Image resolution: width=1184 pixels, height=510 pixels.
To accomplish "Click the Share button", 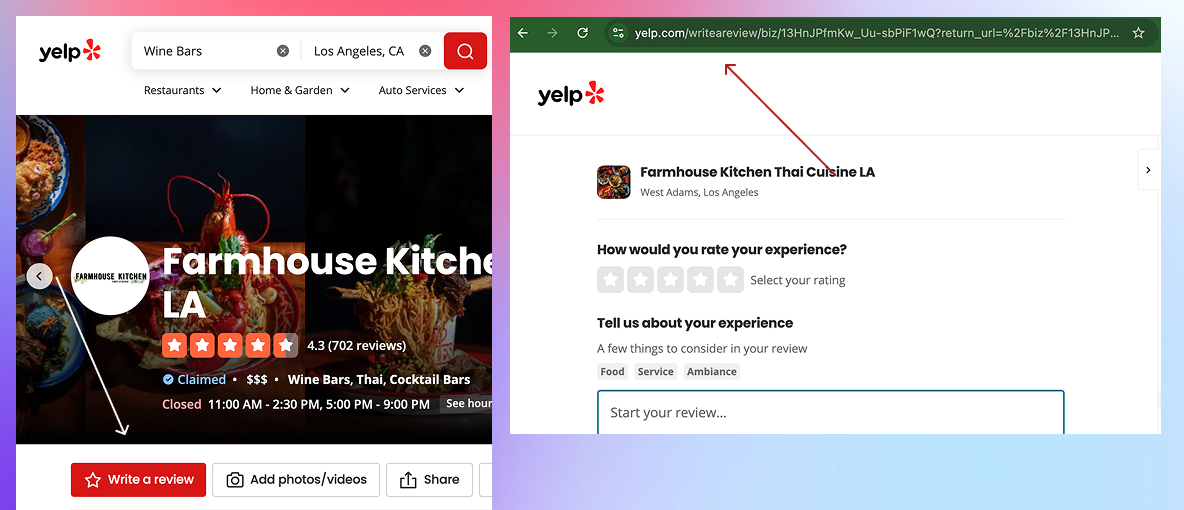I will 430,480.
